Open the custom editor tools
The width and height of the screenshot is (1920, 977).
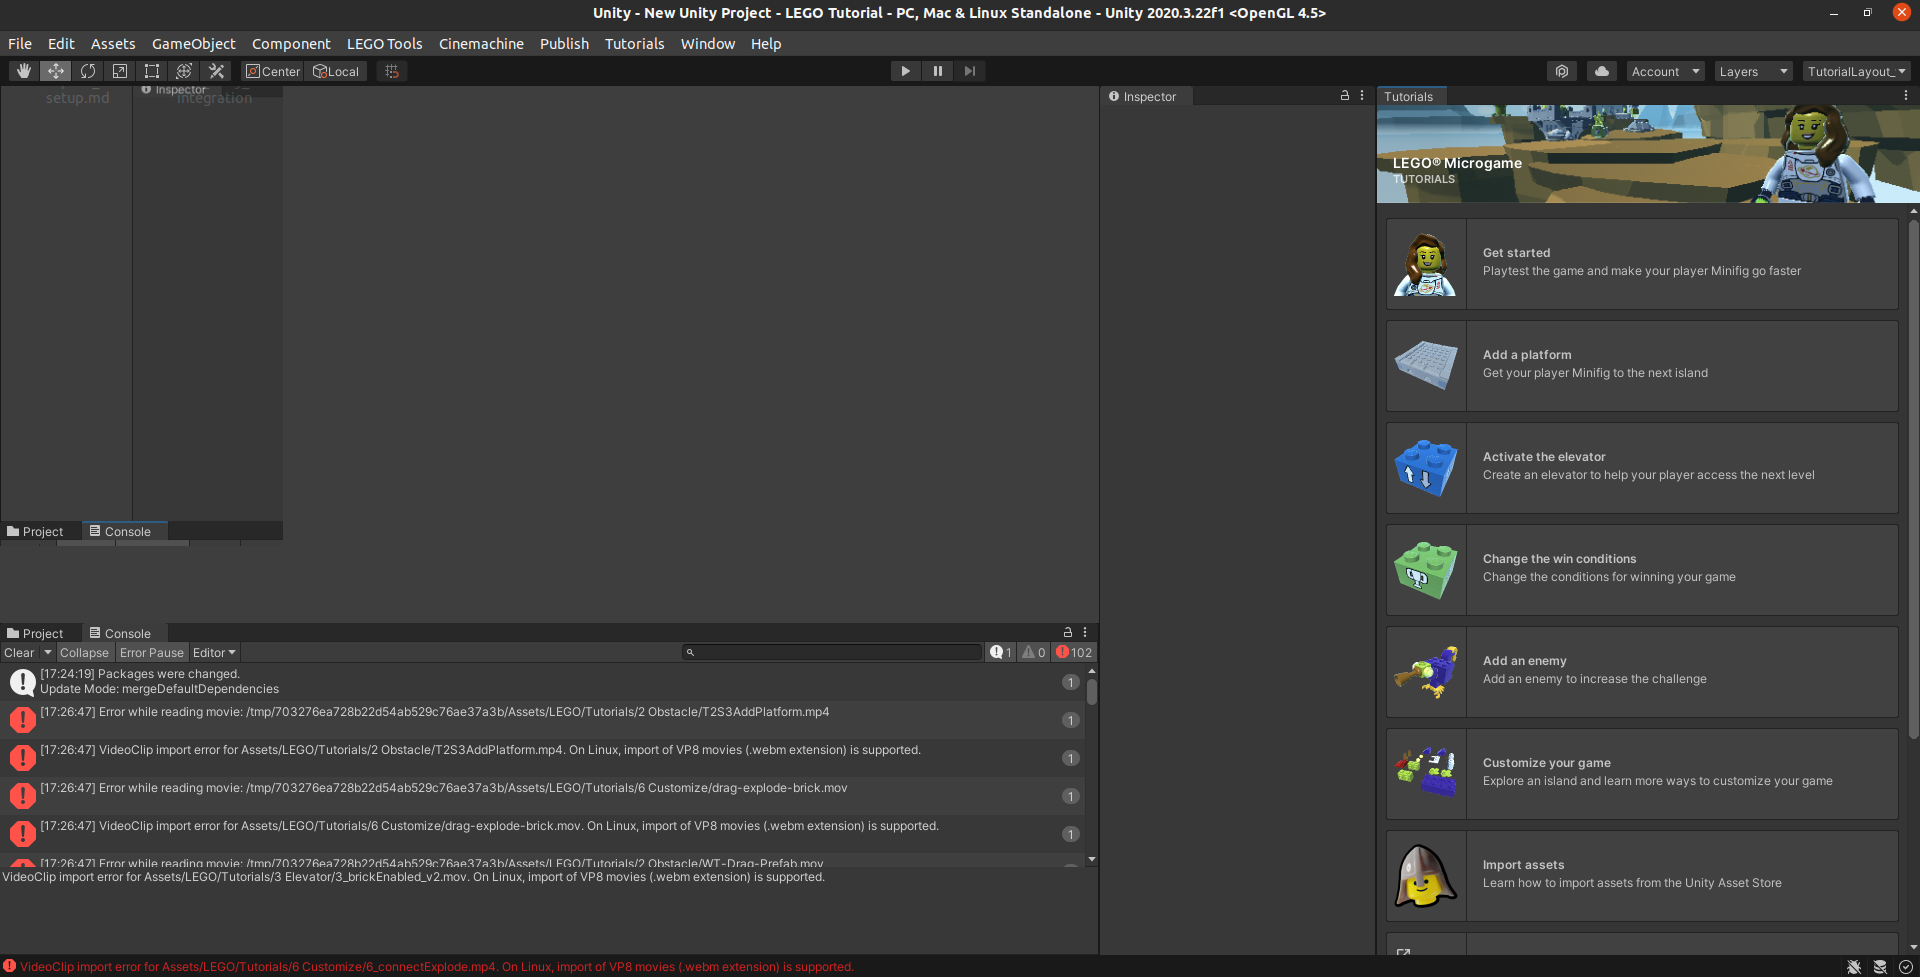tap(216, 71)
